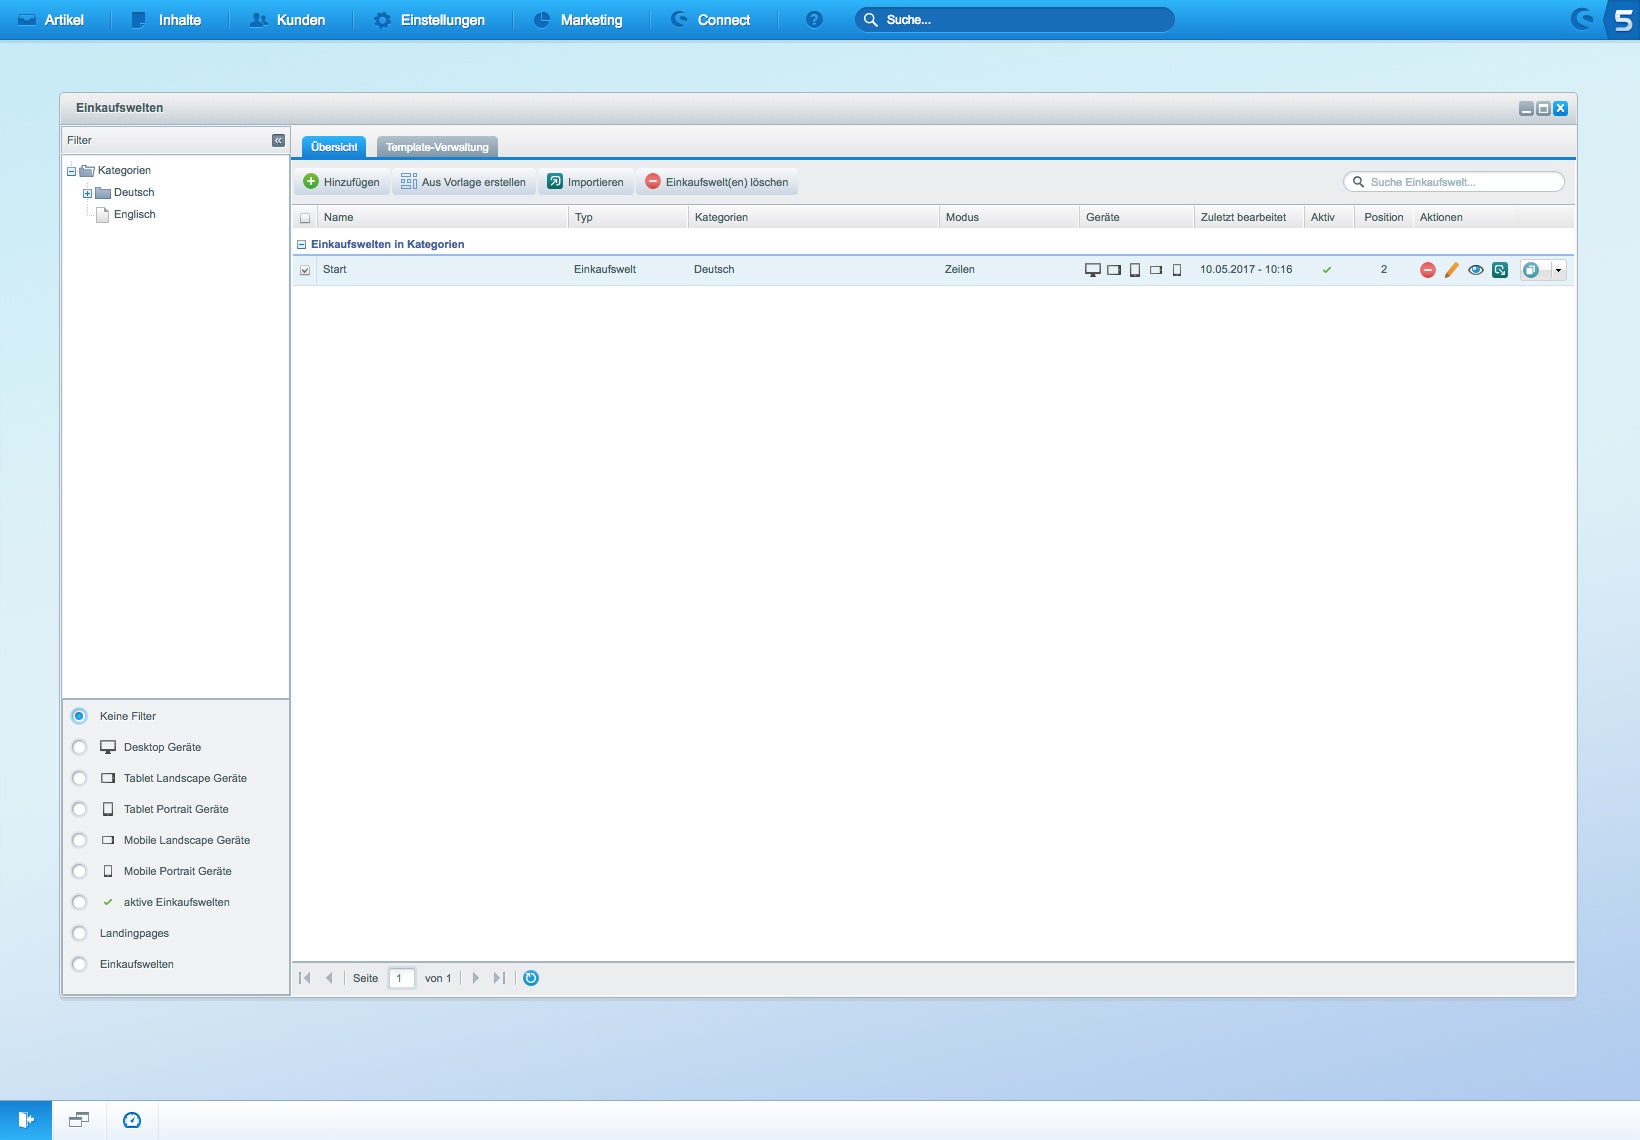This screenshot has height=1140, width=1640.
Task: Click the tablet portrait icon in Start row
Action: click(1135, 270)
